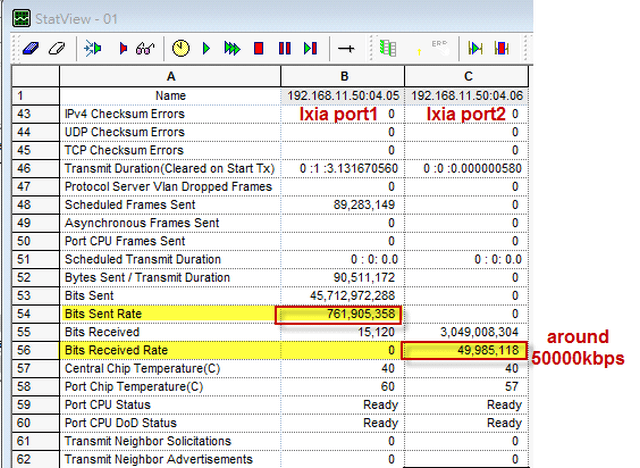Screen dimensions: 640x468
Task: Click the white eraser icon in toolbar
Action: pos(55,47)
